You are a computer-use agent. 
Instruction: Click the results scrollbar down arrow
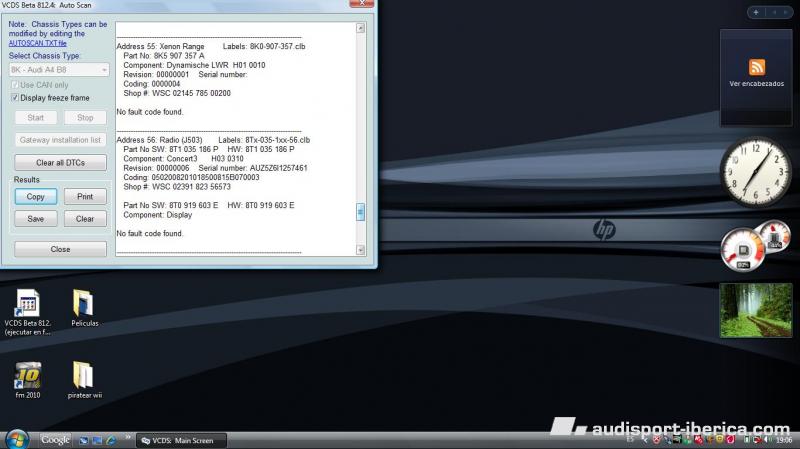360,250
